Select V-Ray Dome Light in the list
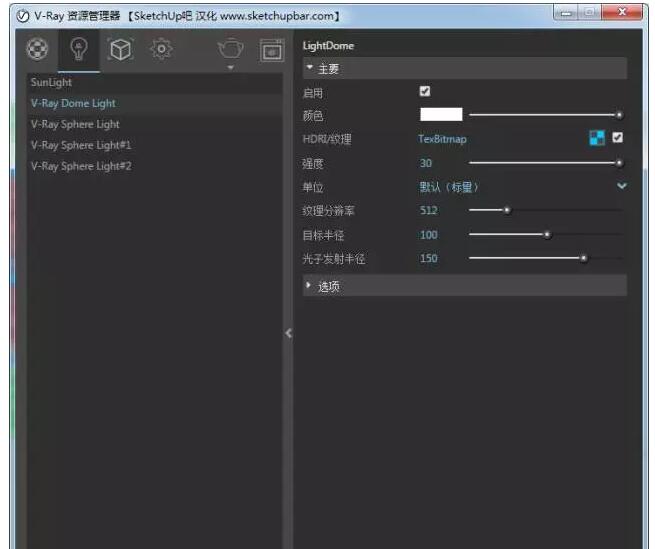 point(155,104)
